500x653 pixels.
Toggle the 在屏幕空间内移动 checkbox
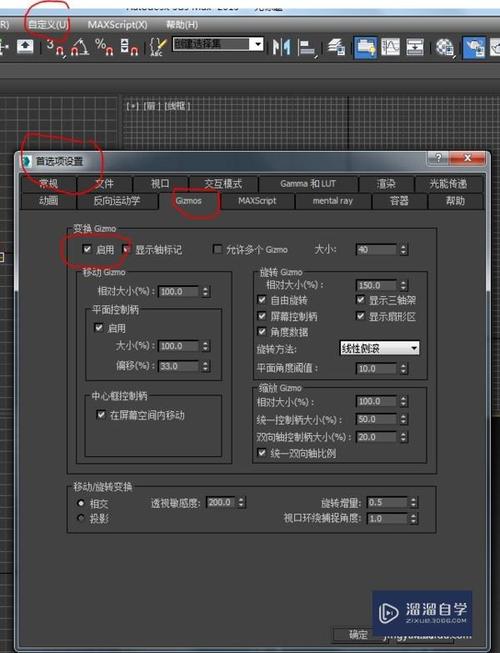101,414
